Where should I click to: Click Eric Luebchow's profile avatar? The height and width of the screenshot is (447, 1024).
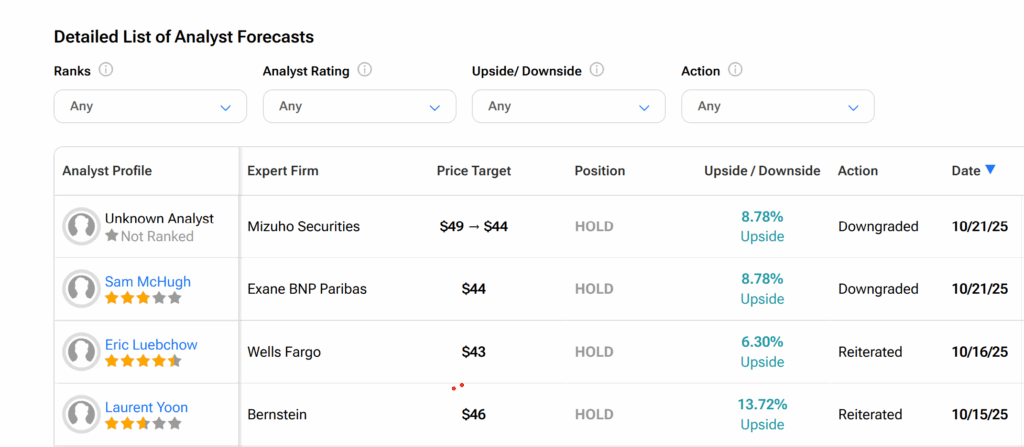pos(81,352)
